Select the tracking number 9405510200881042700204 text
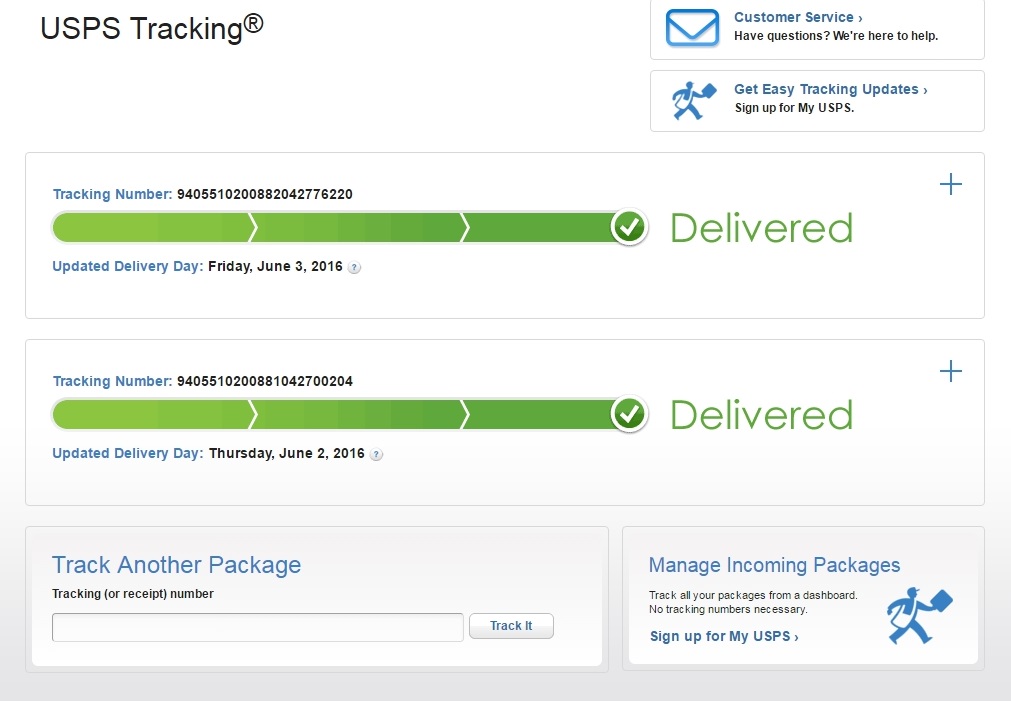This screenshot has width=1011, height=701. 264,381
